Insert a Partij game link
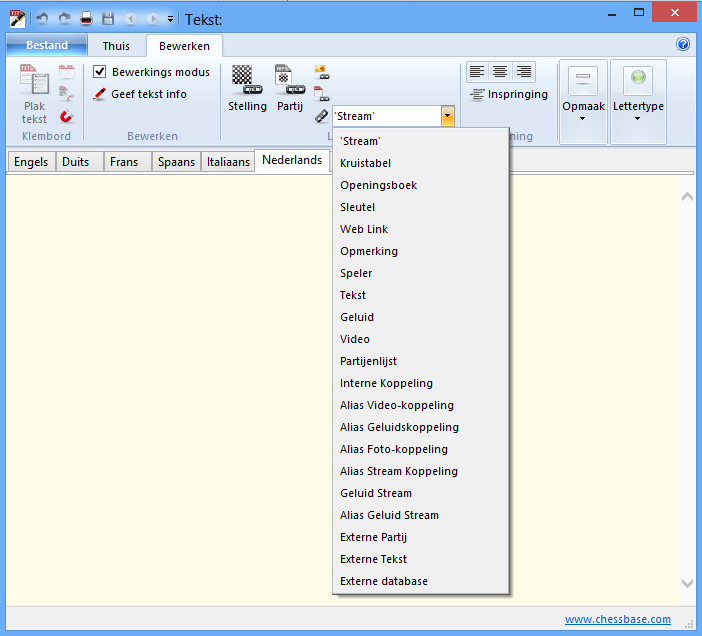 point(290,88)
